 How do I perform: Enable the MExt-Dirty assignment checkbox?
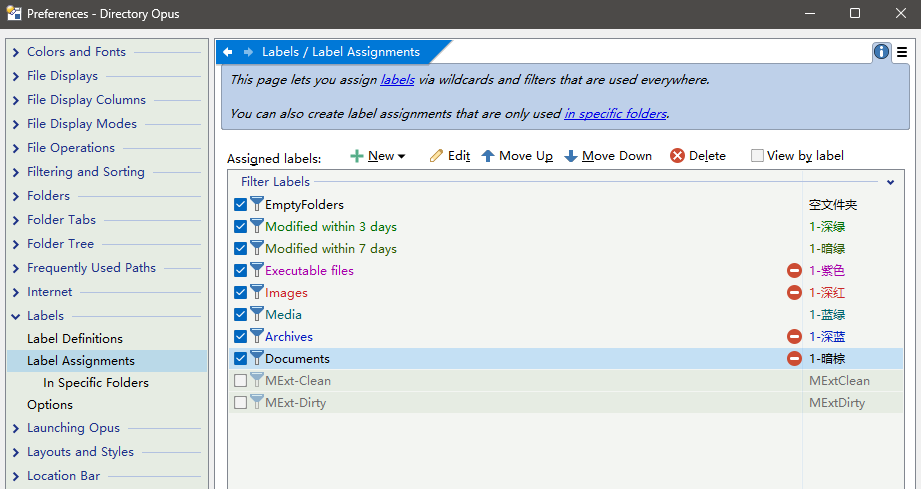240,403
